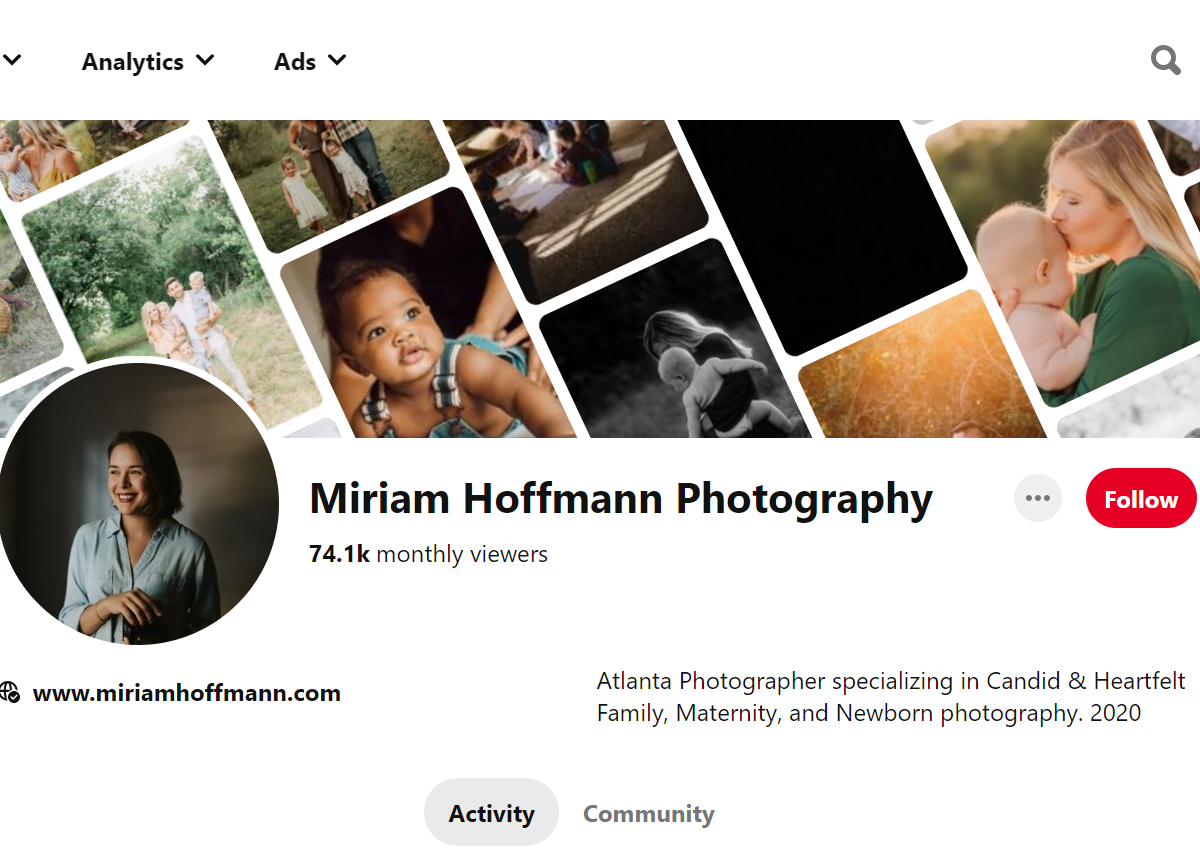Click the search magnifier icon

coord(1165,61)
